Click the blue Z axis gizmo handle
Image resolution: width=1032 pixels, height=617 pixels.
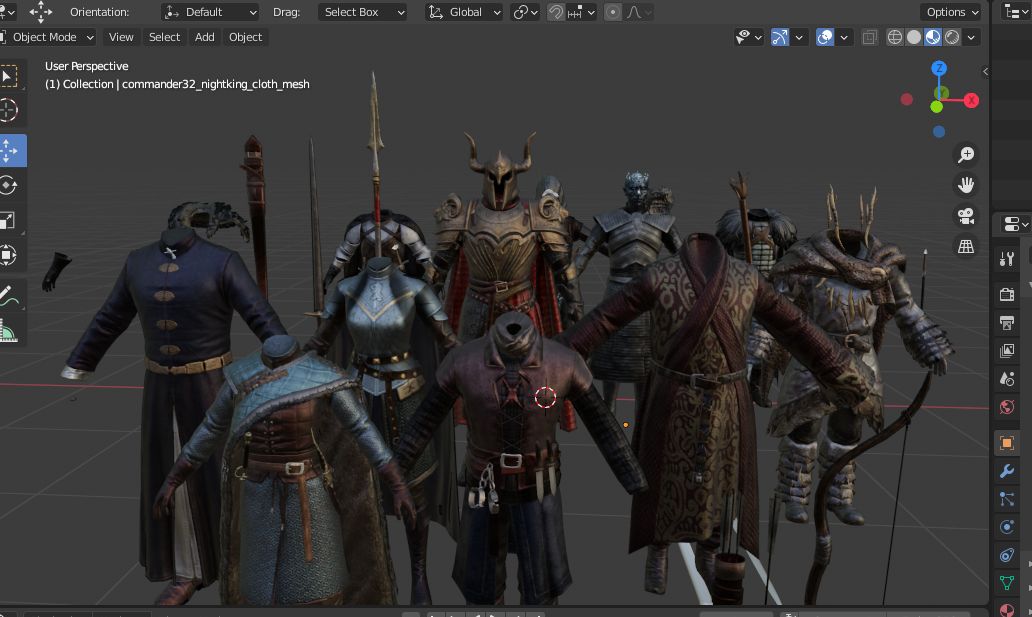tap(939, 68)
